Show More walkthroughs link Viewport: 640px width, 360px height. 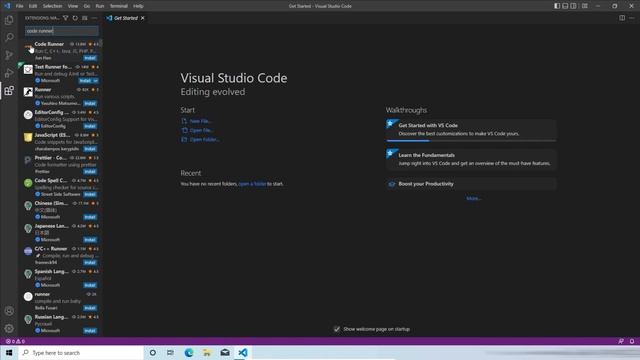pyautogui.click(x=474, y=198)
